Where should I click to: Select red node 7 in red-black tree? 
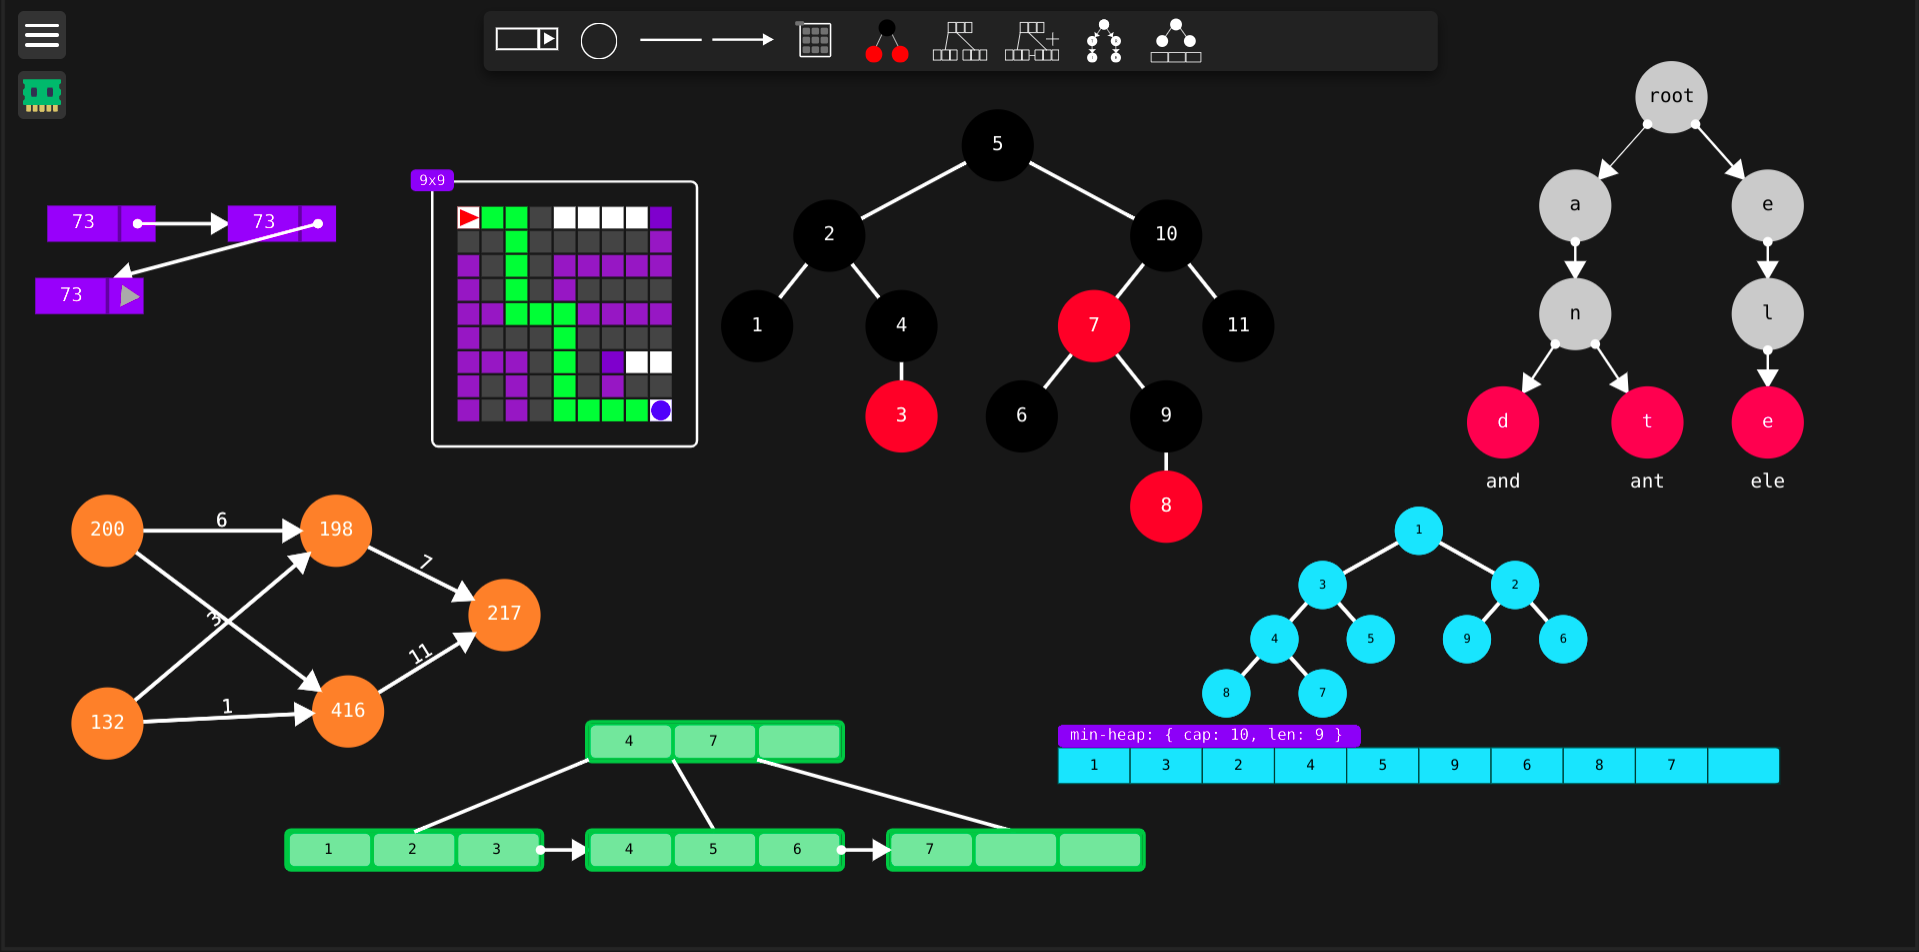[x=1093, y=325]
